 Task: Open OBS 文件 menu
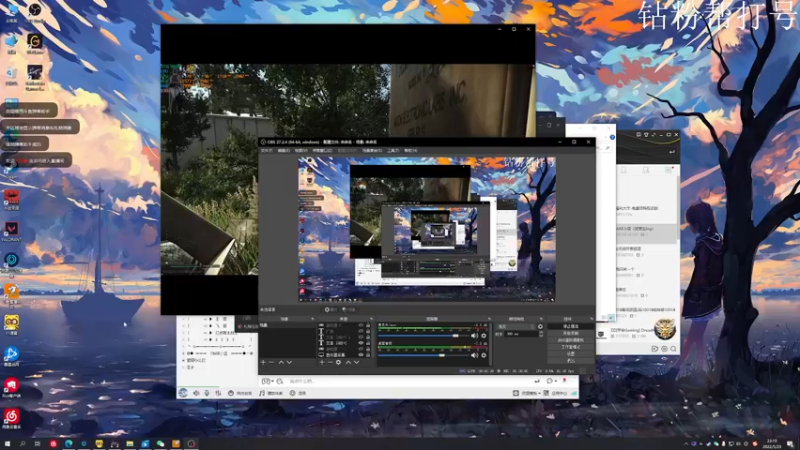tap(267, 151)
